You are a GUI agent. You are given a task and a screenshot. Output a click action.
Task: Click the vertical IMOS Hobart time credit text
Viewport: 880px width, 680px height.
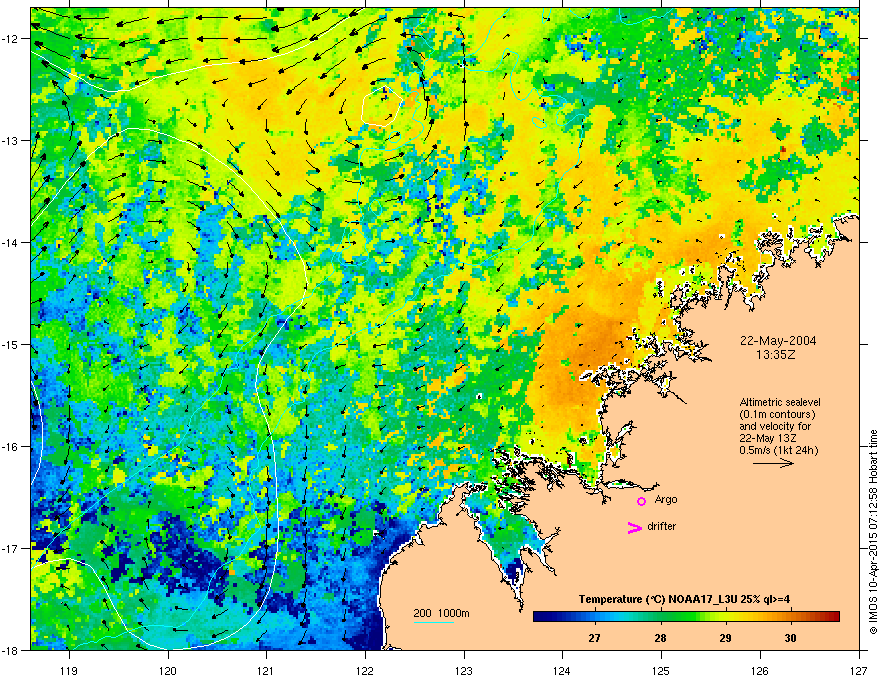point(873,532)
